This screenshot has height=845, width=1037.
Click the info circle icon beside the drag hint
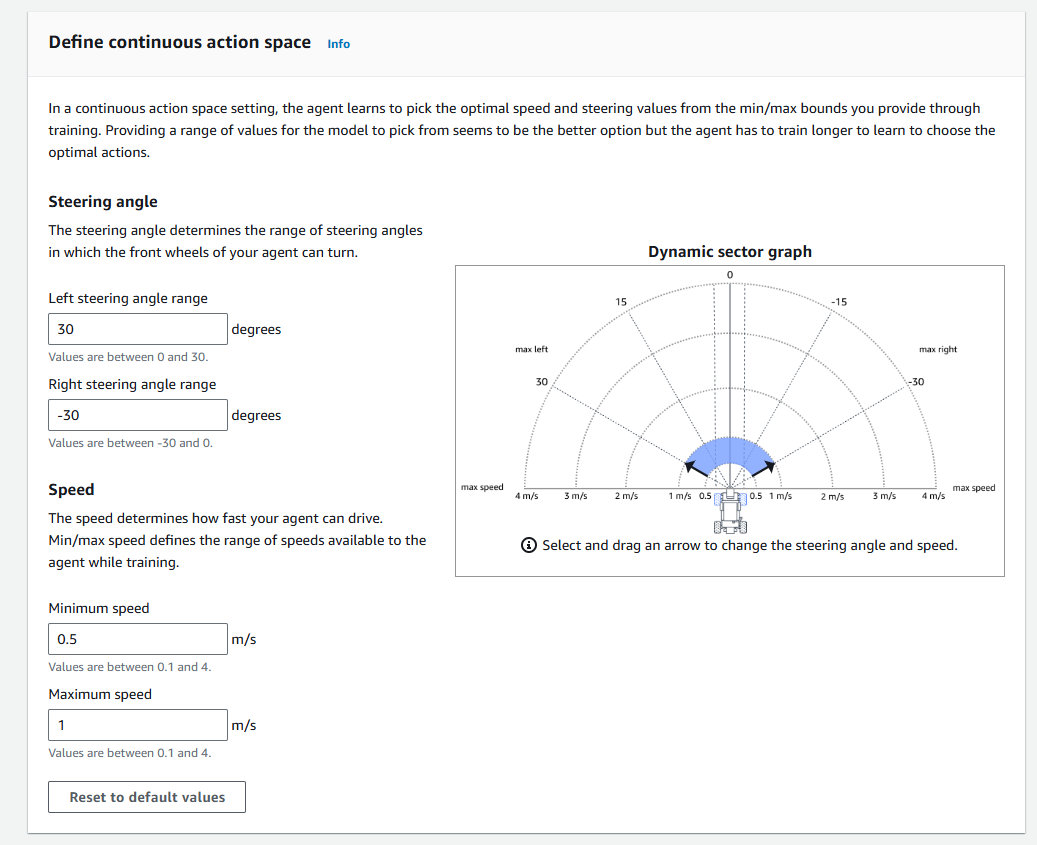pyautogui.click(x=528, y=546)
